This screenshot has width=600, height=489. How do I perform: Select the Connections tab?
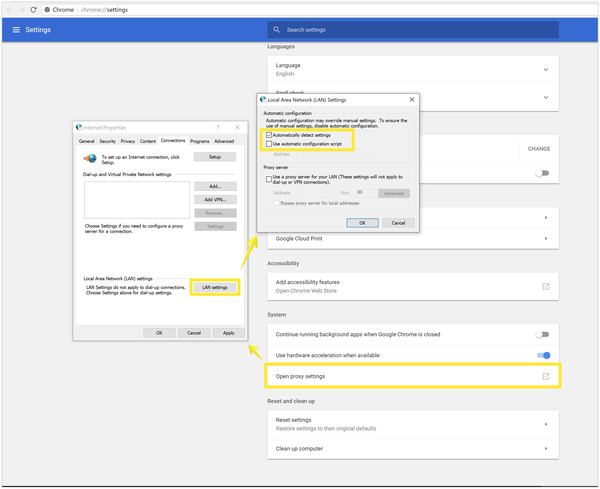tap(173, 140)
